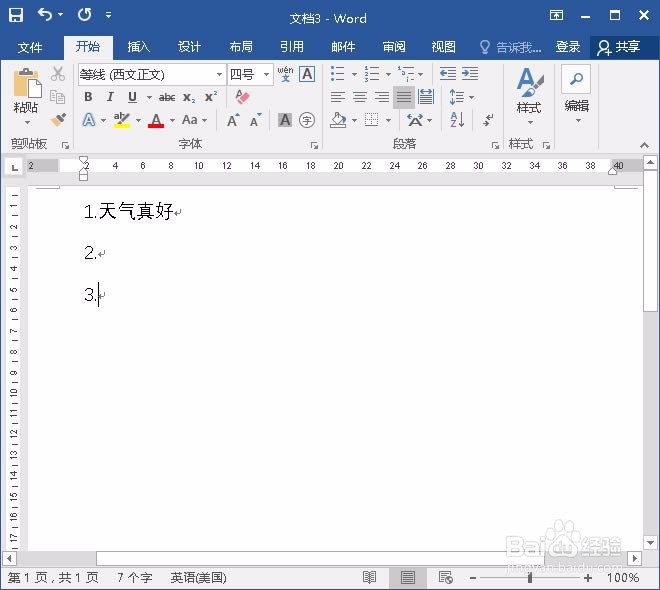Click the Repeat typing icon
Screen dimensions: 660x590
click(84, 15)
